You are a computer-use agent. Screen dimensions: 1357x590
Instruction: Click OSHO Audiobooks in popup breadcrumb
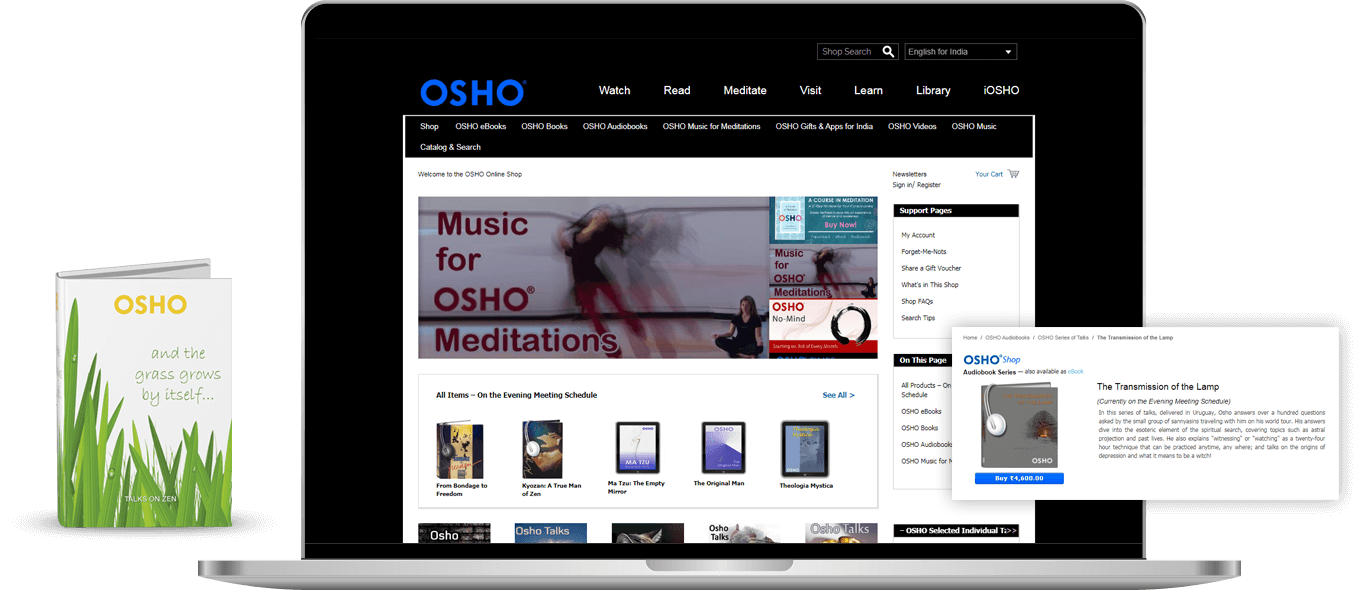click(1007, 338)
